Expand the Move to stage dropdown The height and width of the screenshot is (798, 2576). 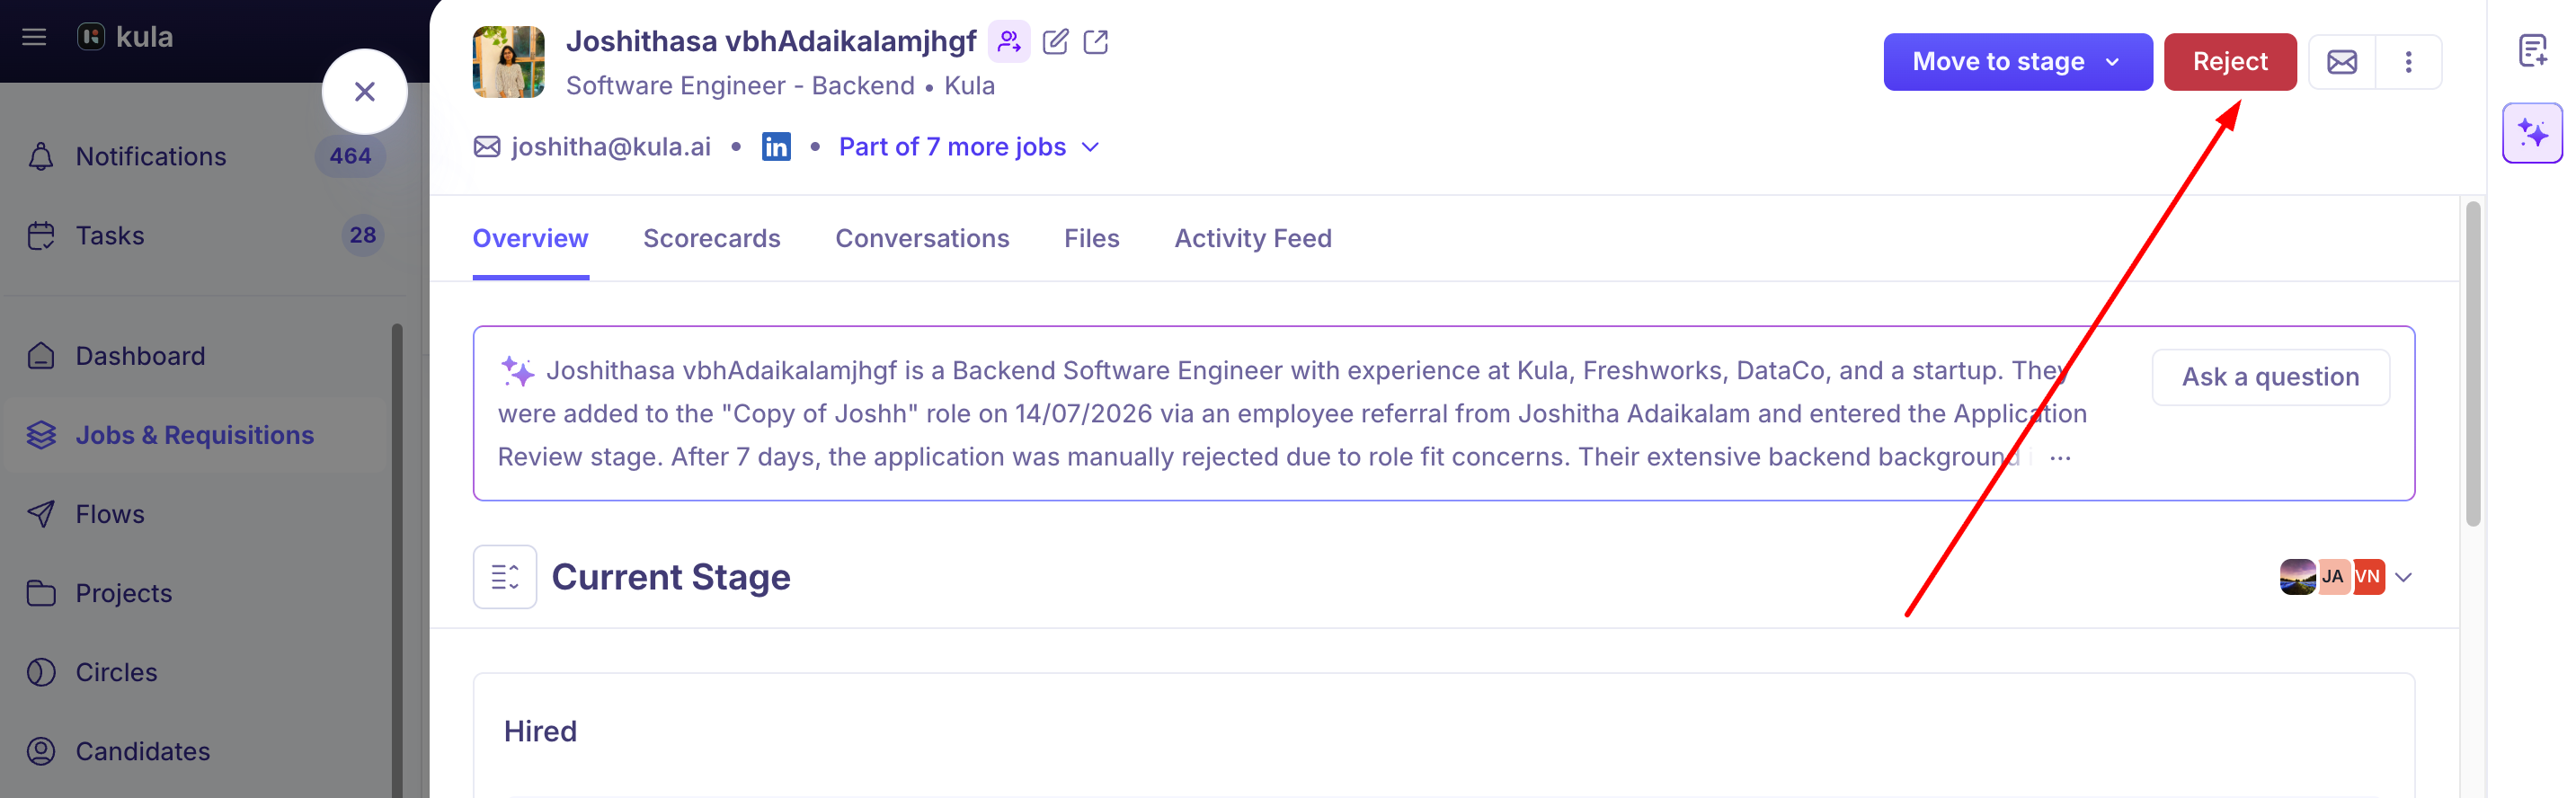[2018, 62]
